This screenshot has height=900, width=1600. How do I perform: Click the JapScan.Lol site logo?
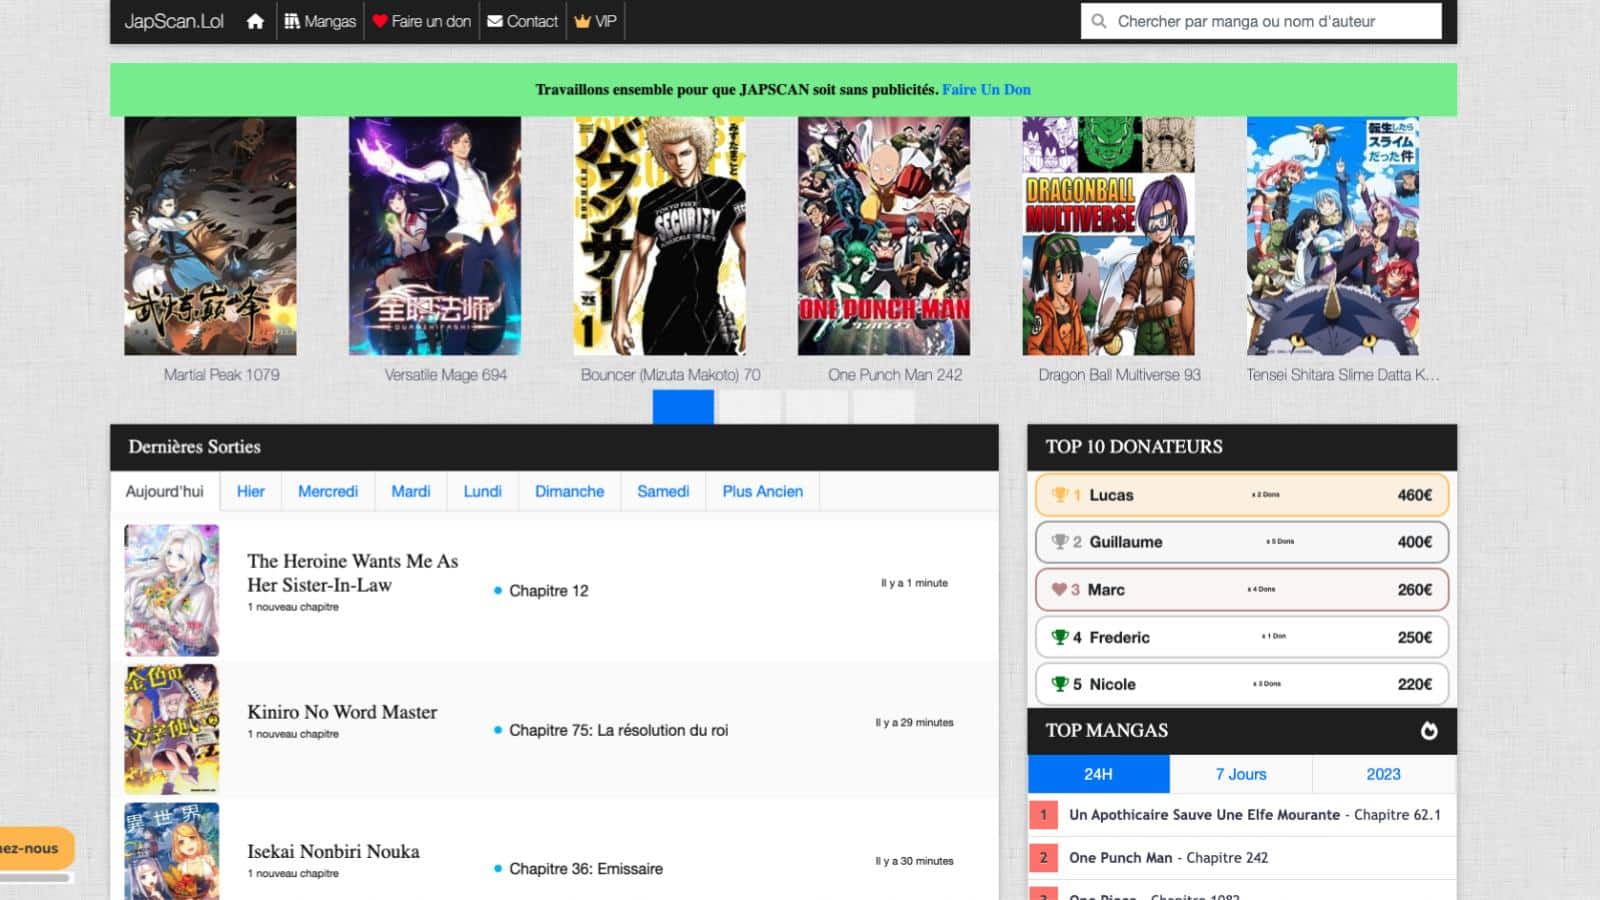[x=174, y=21]
